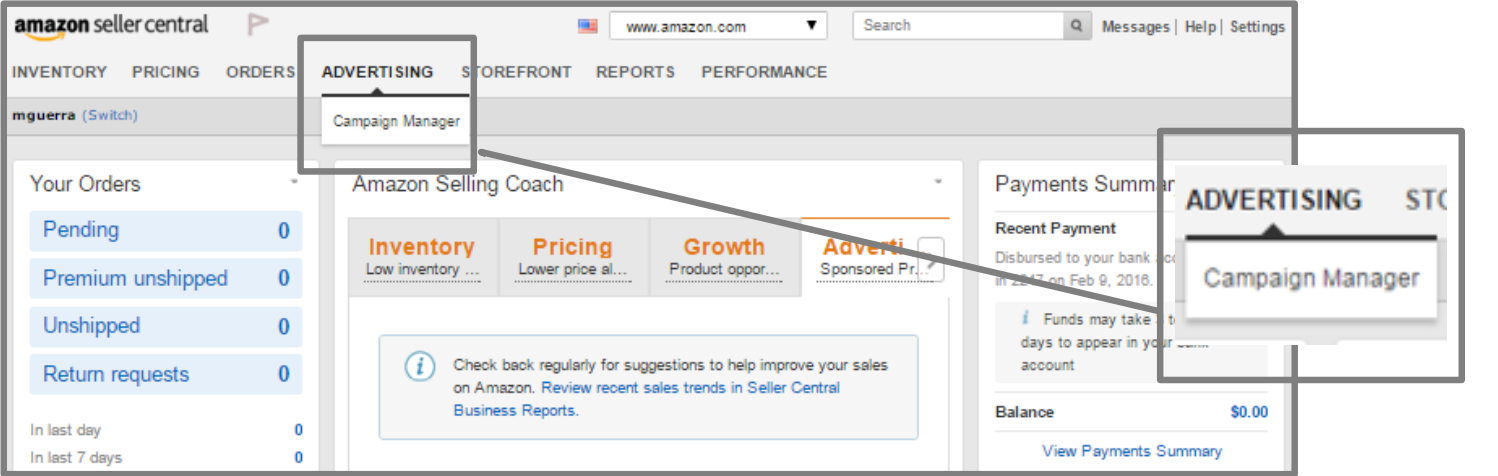Click the info icon in Selling Coach message

click(x=420, y=366)
